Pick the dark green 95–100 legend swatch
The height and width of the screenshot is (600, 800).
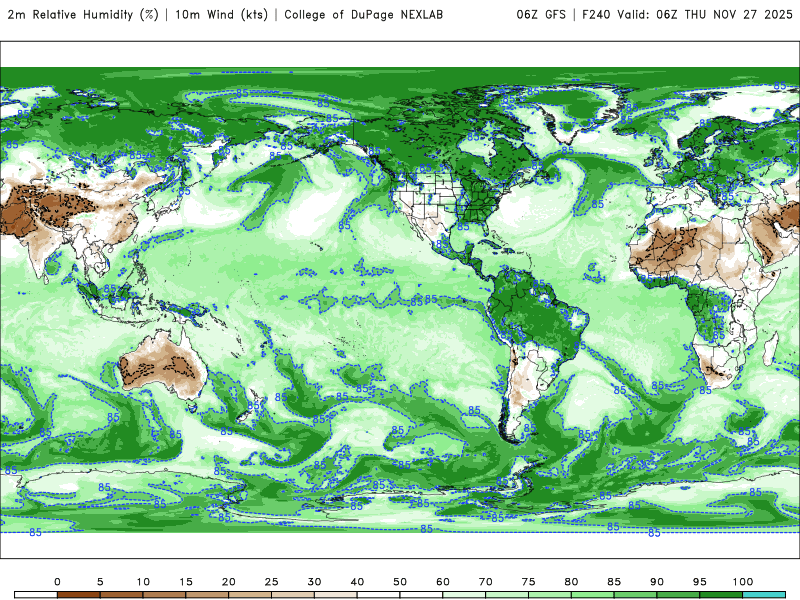(x=721, y=595)
